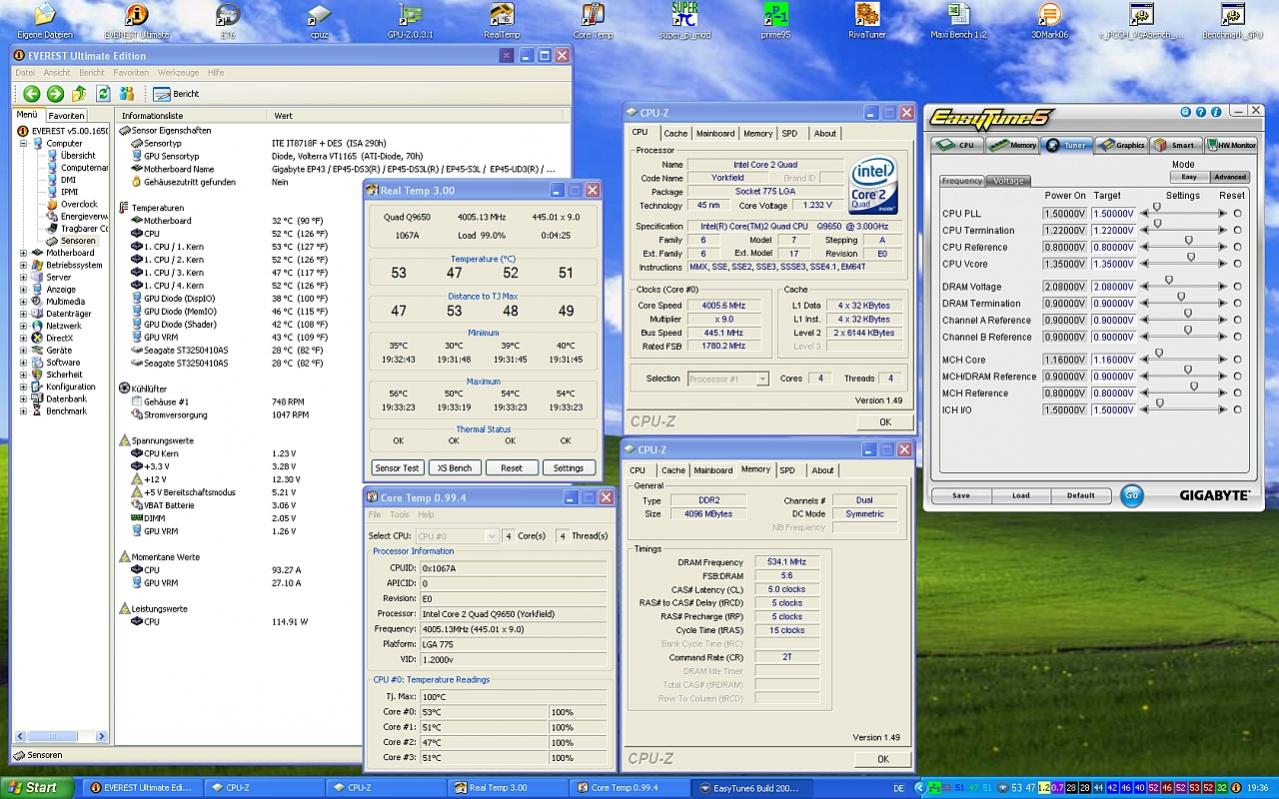This screenshot has width=1279, height=799.
Task: Collapse the Computer node in EVEREST tree
Action: click(22, 143)
